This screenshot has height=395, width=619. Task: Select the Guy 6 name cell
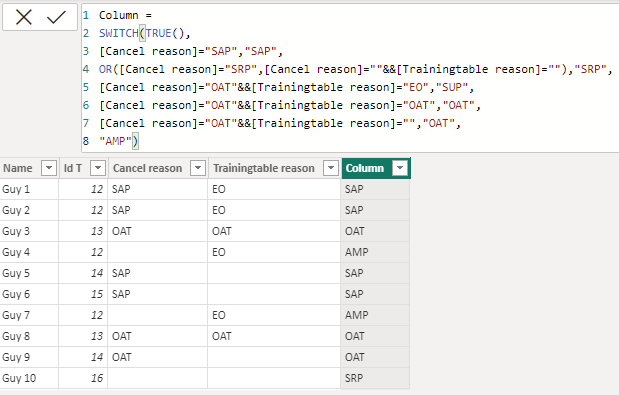(29, 294)
